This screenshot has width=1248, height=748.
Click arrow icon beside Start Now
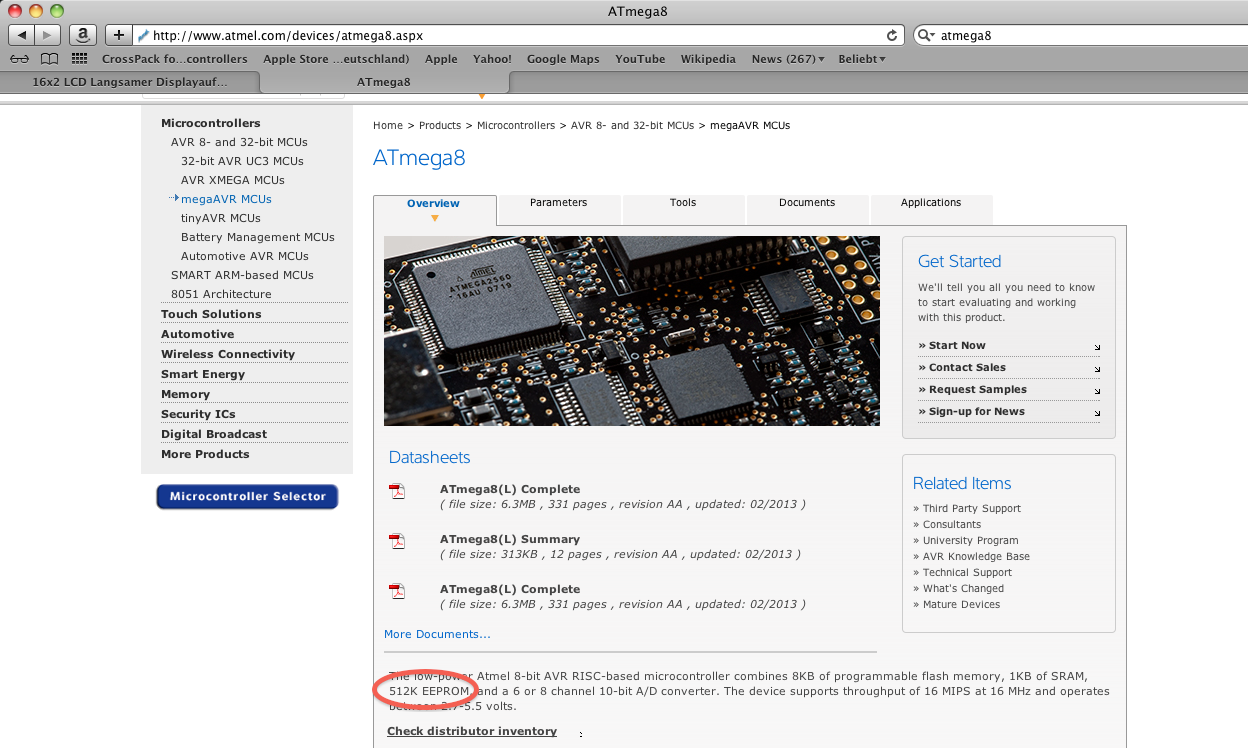1097,347
